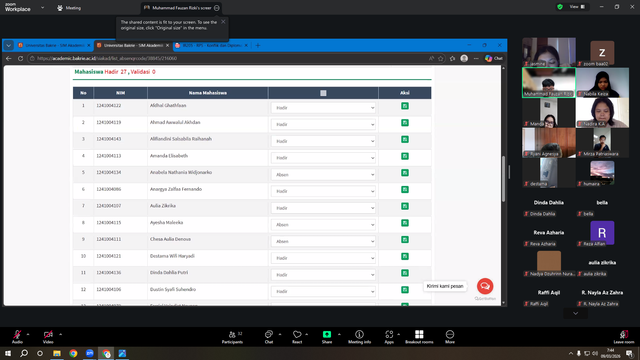Switch to the RPS browser tab
The width and height of the screenshot is (640, 360).
[x=211, y=45]
